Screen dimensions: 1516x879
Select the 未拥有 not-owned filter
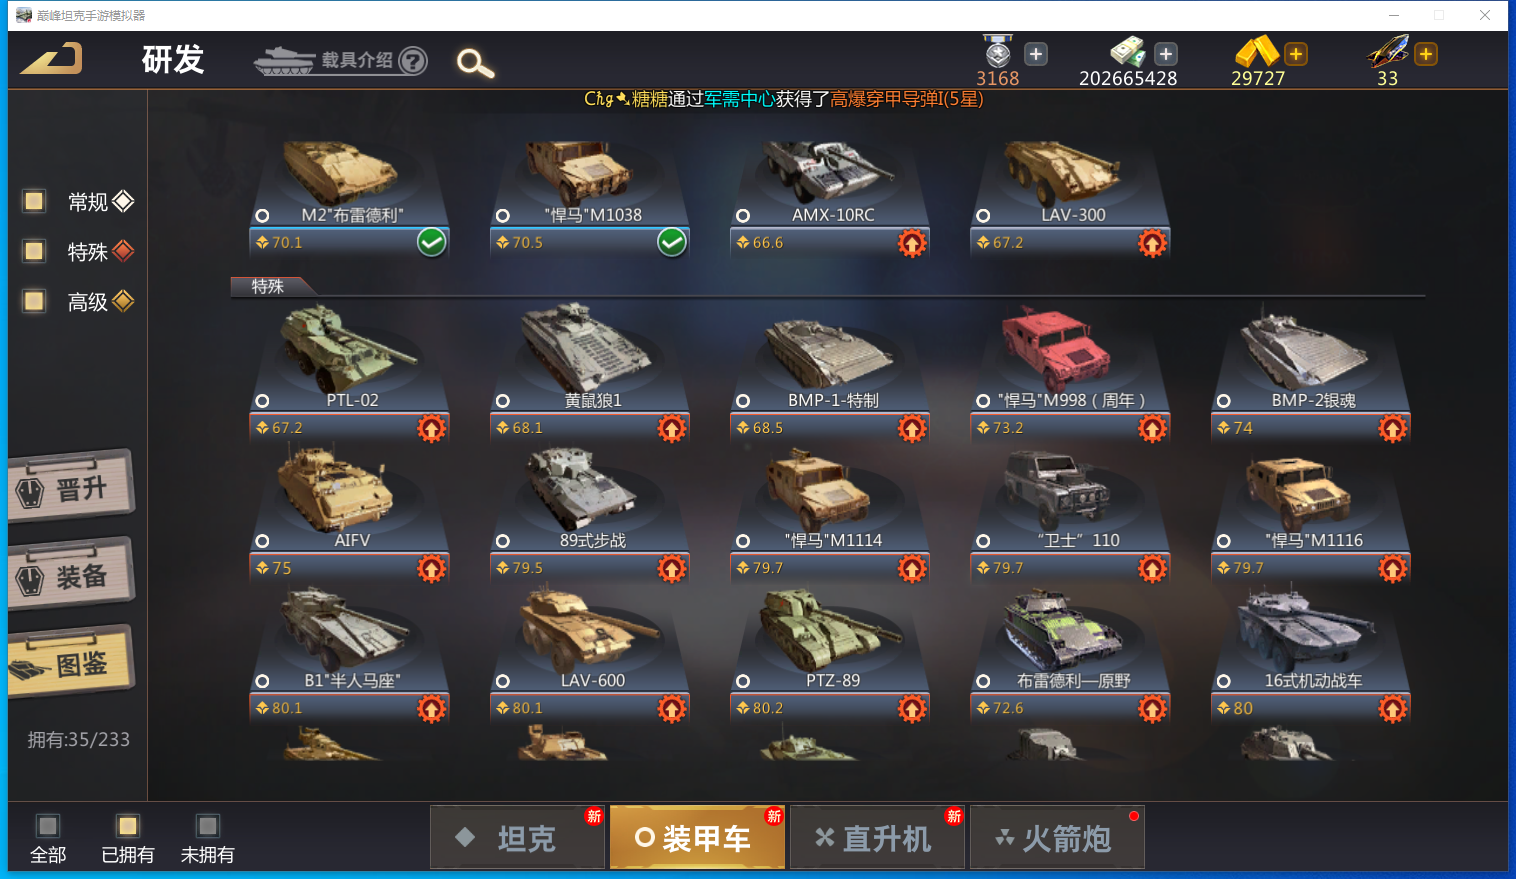coord(208,826)
